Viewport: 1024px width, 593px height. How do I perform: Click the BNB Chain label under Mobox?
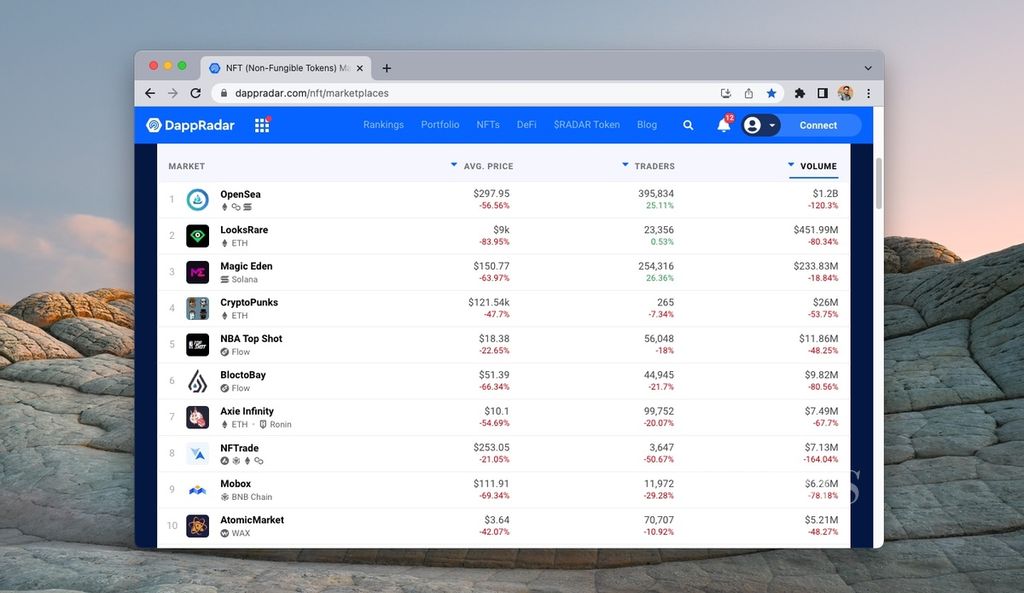[246, 496]
